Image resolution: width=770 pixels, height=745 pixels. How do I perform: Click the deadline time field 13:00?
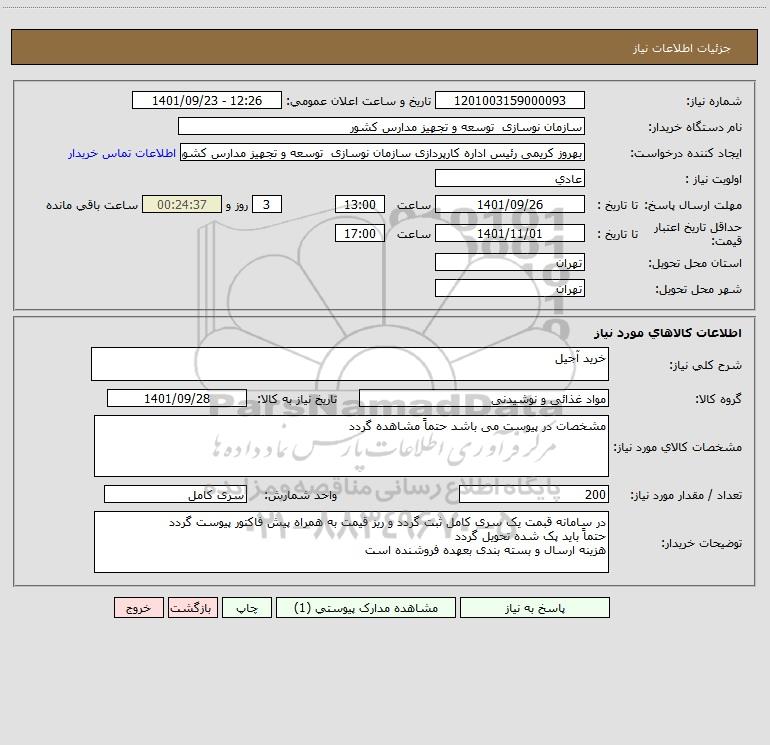pyautogui.click(x=359, y=204)
